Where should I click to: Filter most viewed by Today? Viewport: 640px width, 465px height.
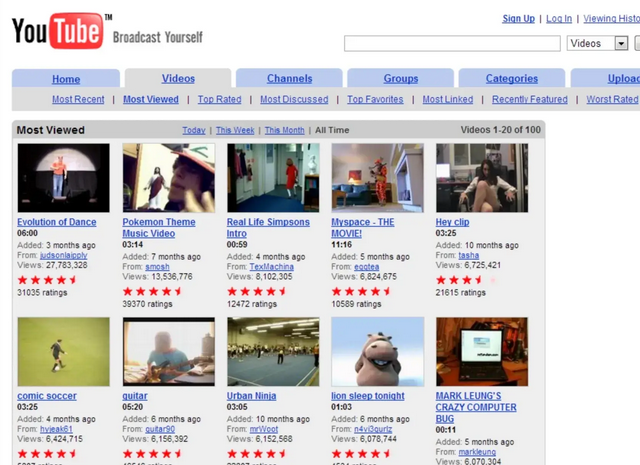194,130
